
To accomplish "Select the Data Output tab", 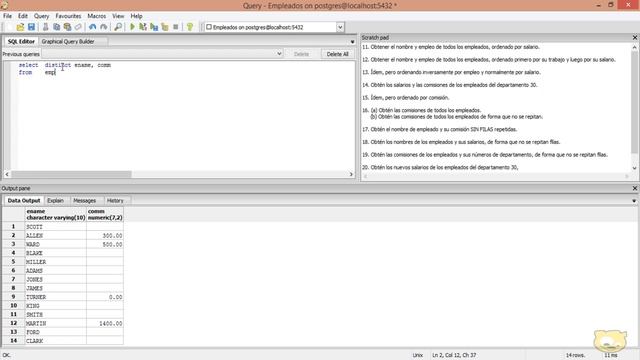I will pos(24,201).
